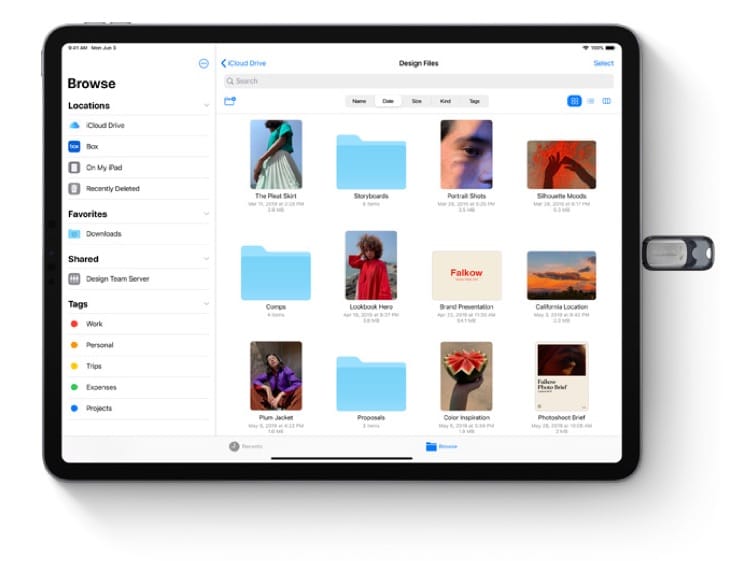Tap the Browse heading

coord(91,83)
